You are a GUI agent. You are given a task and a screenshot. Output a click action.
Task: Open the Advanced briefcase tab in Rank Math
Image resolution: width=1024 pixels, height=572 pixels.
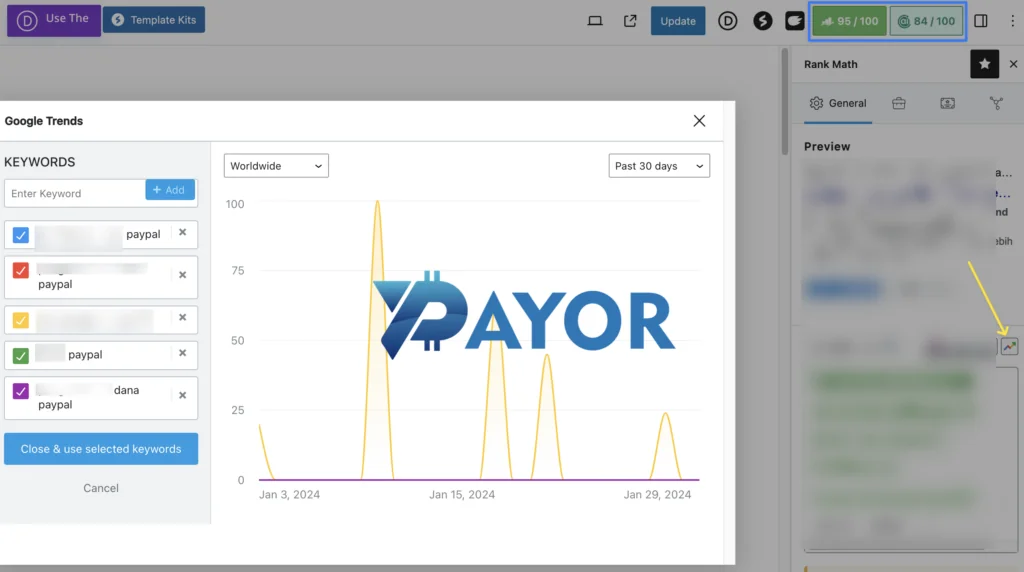pyautogui.click(x=899, y=103)
